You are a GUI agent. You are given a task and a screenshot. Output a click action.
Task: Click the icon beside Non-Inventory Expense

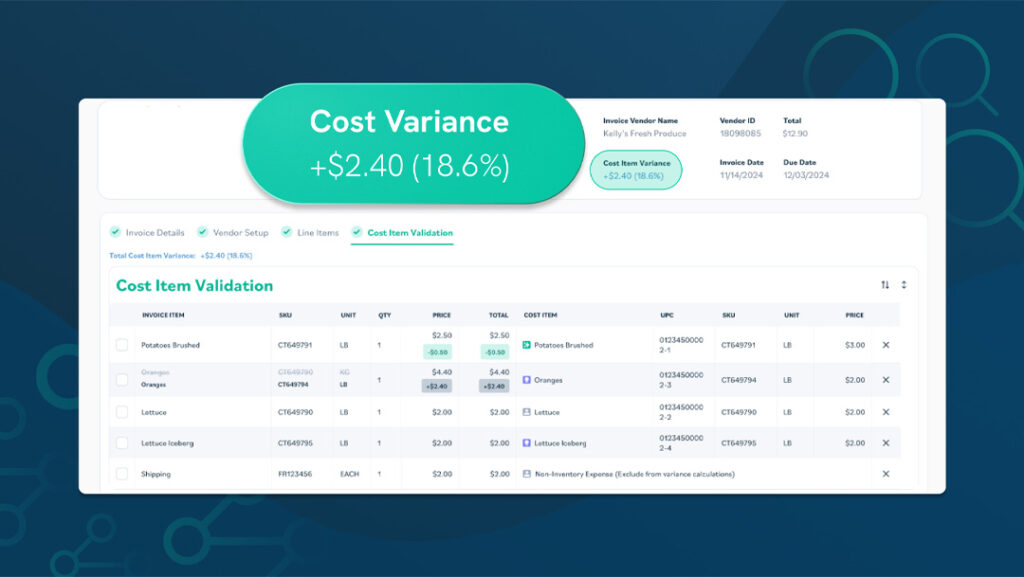pyautogui.click(x=527, y=474)
